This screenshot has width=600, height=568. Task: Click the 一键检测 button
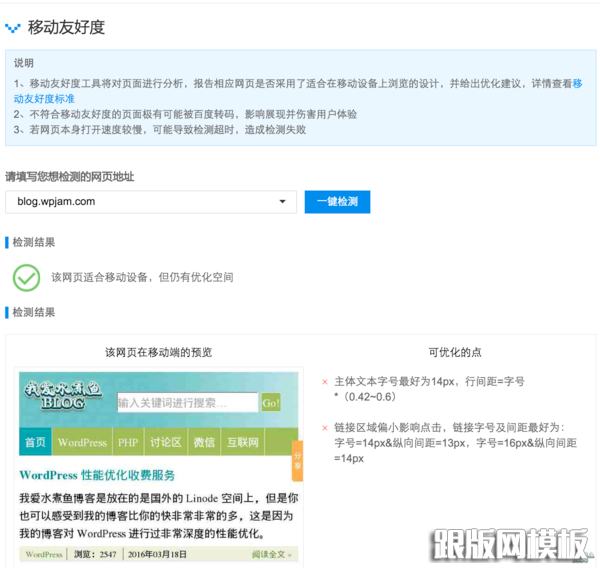point(337,201)
